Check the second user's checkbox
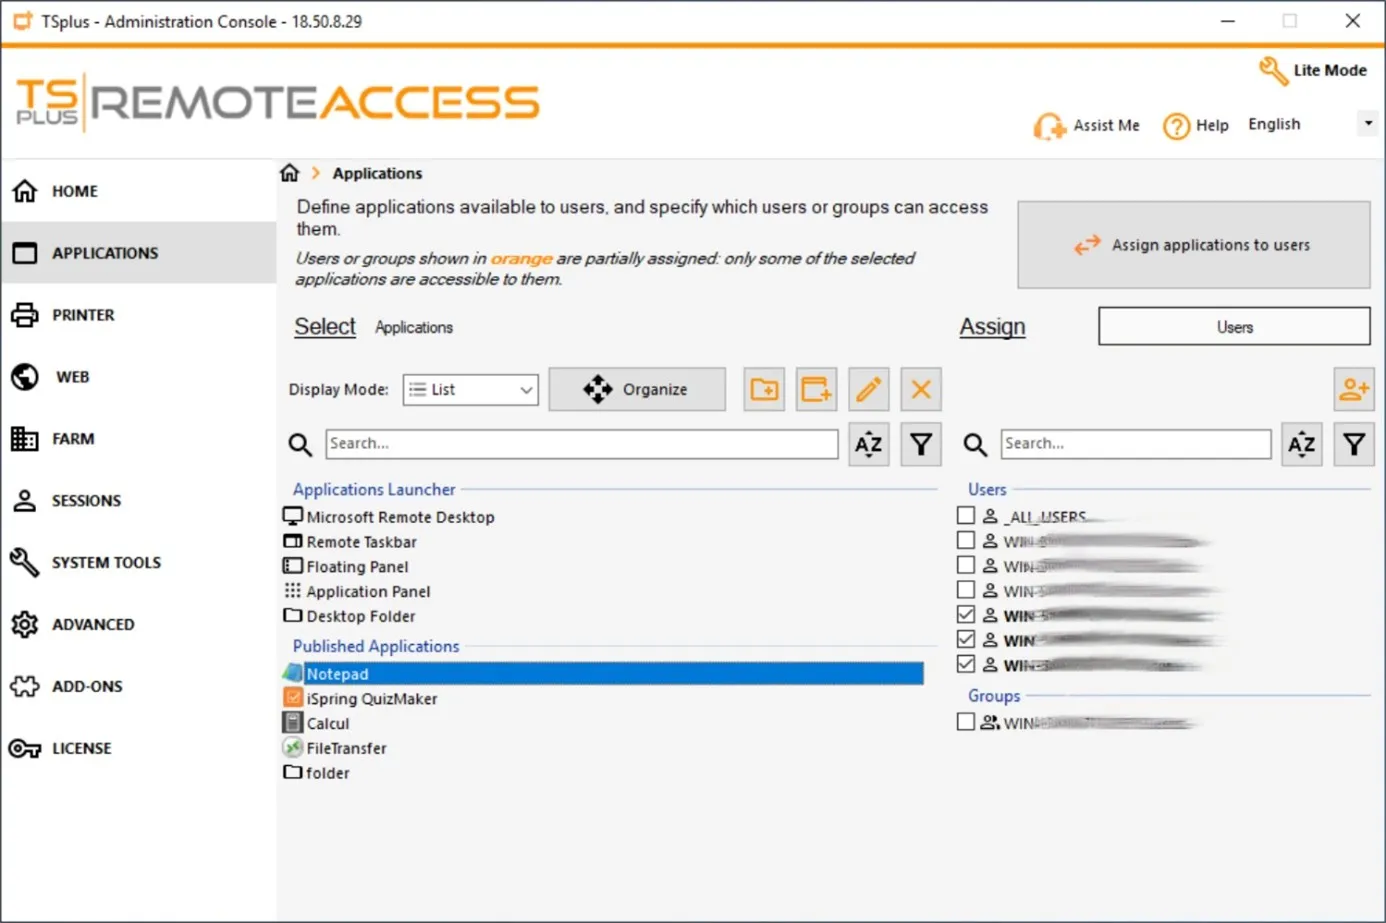Screen dimensions: 1386x923 click(966, 540)
